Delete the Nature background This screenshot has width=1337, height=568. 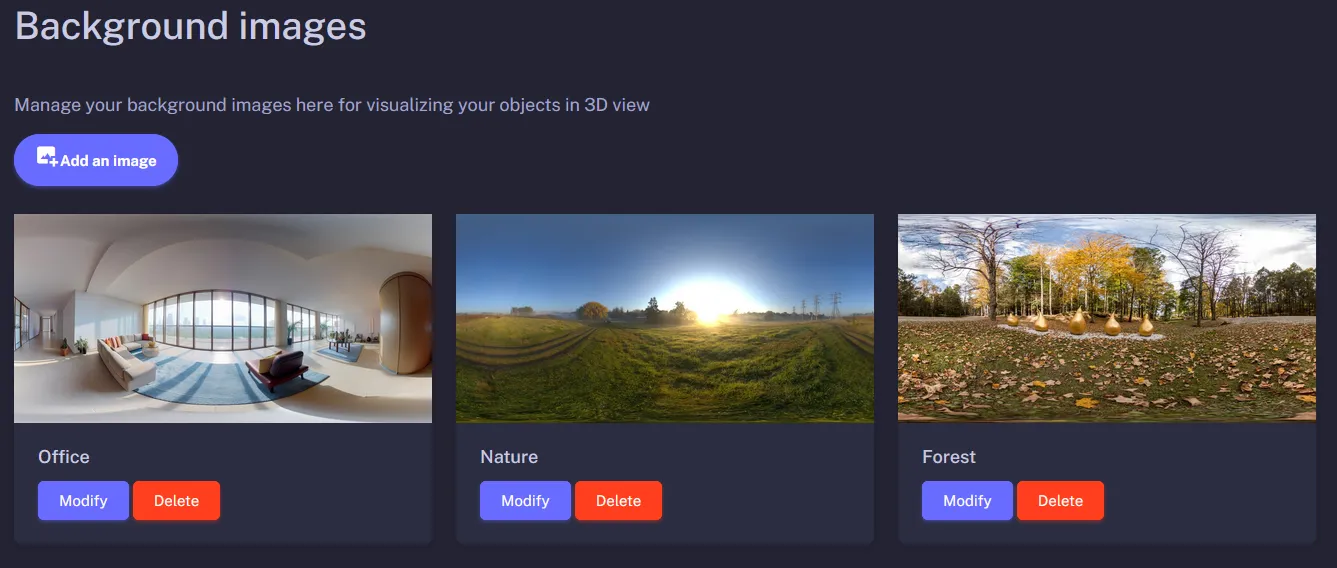click(x=618, y=501)
